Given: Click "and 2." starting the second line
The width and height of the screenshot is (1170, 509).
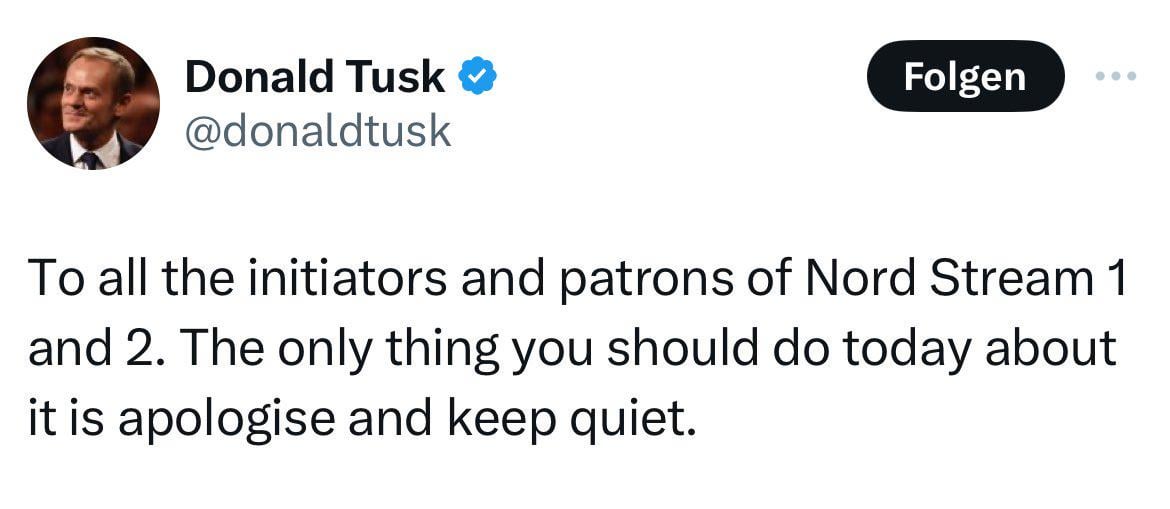Looking at the screenshot, I should (89, 348).
